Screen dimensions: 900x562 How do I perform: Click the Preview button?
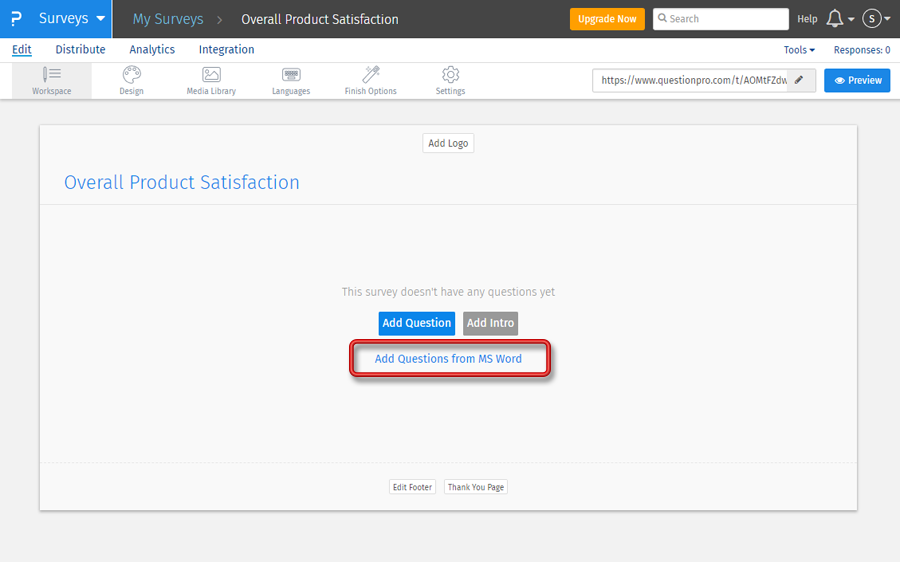point(858,80)
